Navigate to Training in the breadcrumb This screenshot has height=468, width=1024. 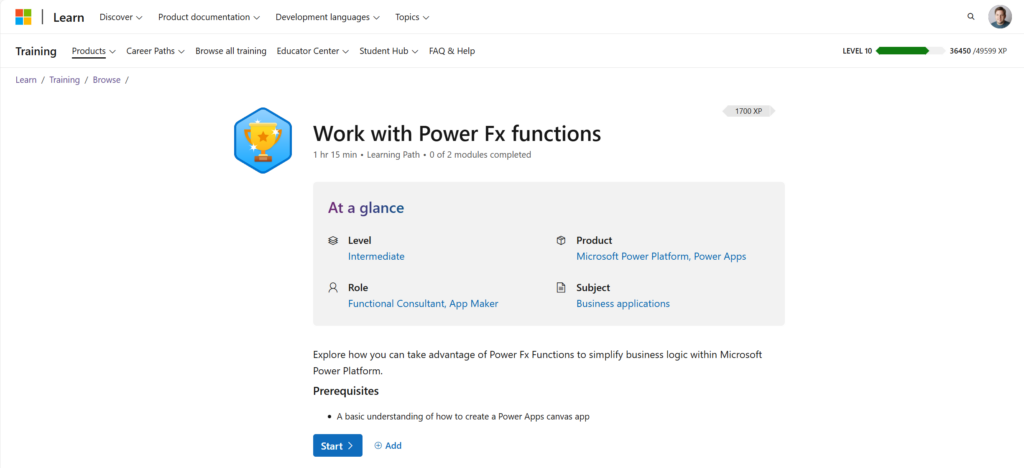pyautogui.click(x=64, y=80)
